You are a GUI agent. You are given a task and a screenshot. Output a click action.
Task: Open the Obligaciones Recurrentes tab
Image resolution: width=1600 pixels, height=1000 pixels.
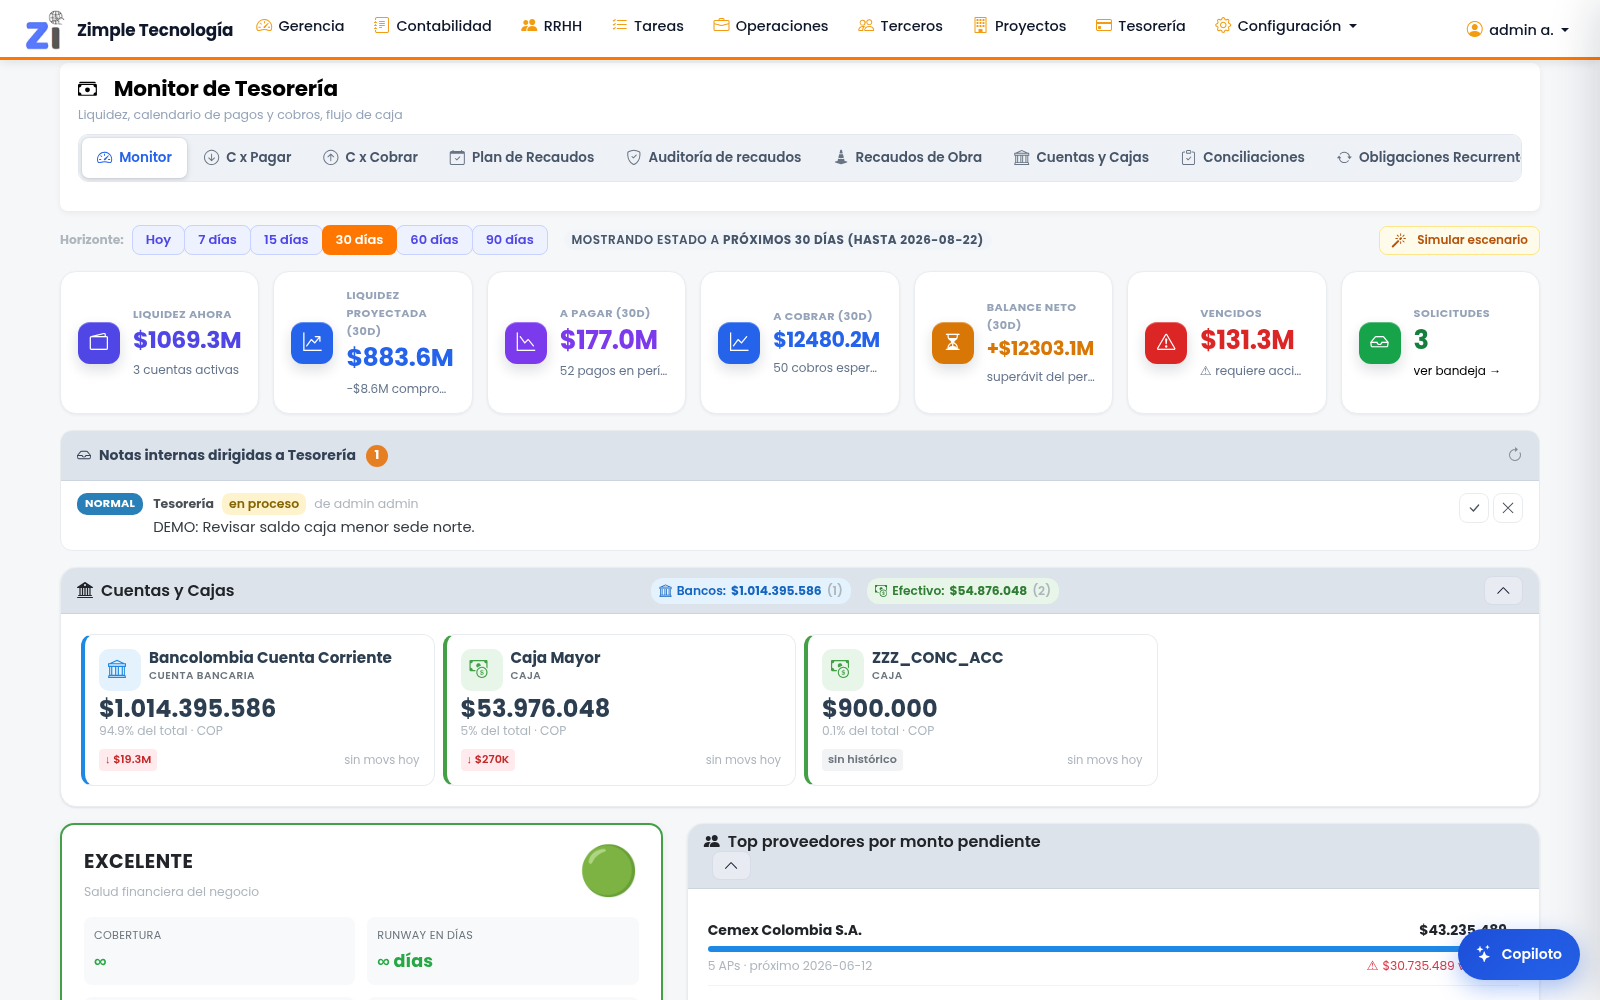1428,158
